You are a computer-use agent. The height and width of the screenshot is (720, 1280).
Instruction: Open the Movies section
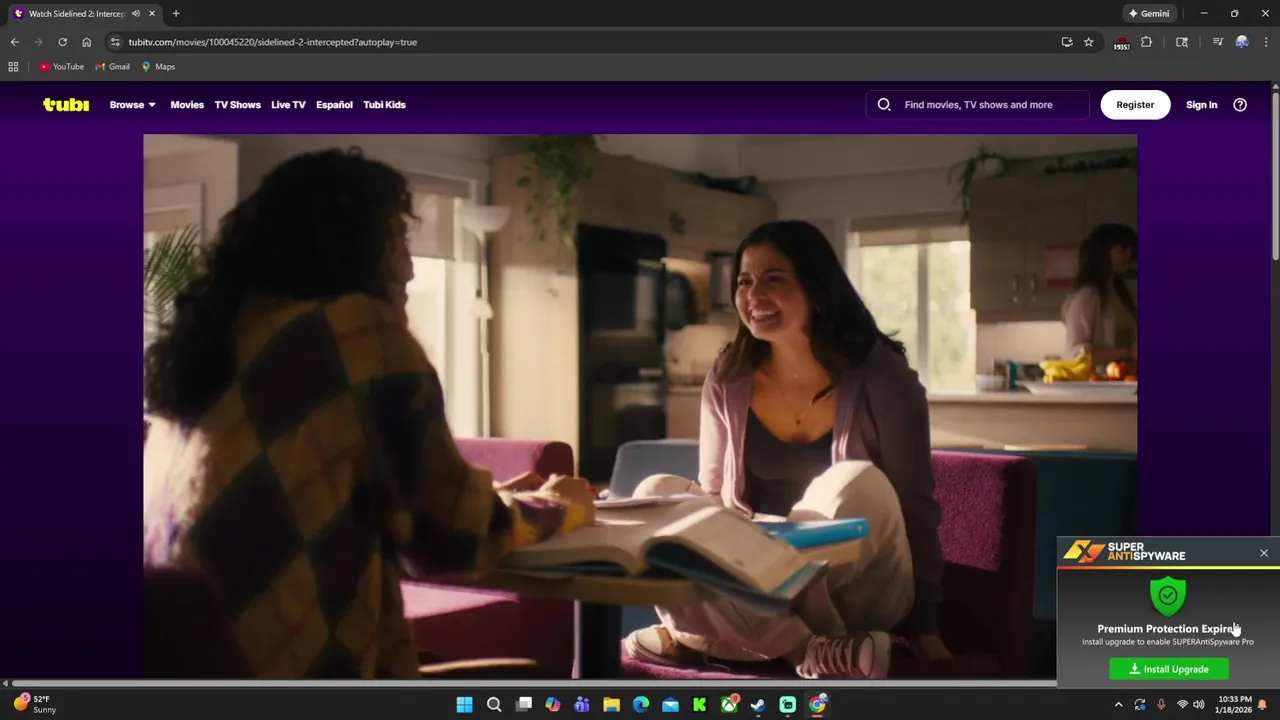[x=187, y=104]
